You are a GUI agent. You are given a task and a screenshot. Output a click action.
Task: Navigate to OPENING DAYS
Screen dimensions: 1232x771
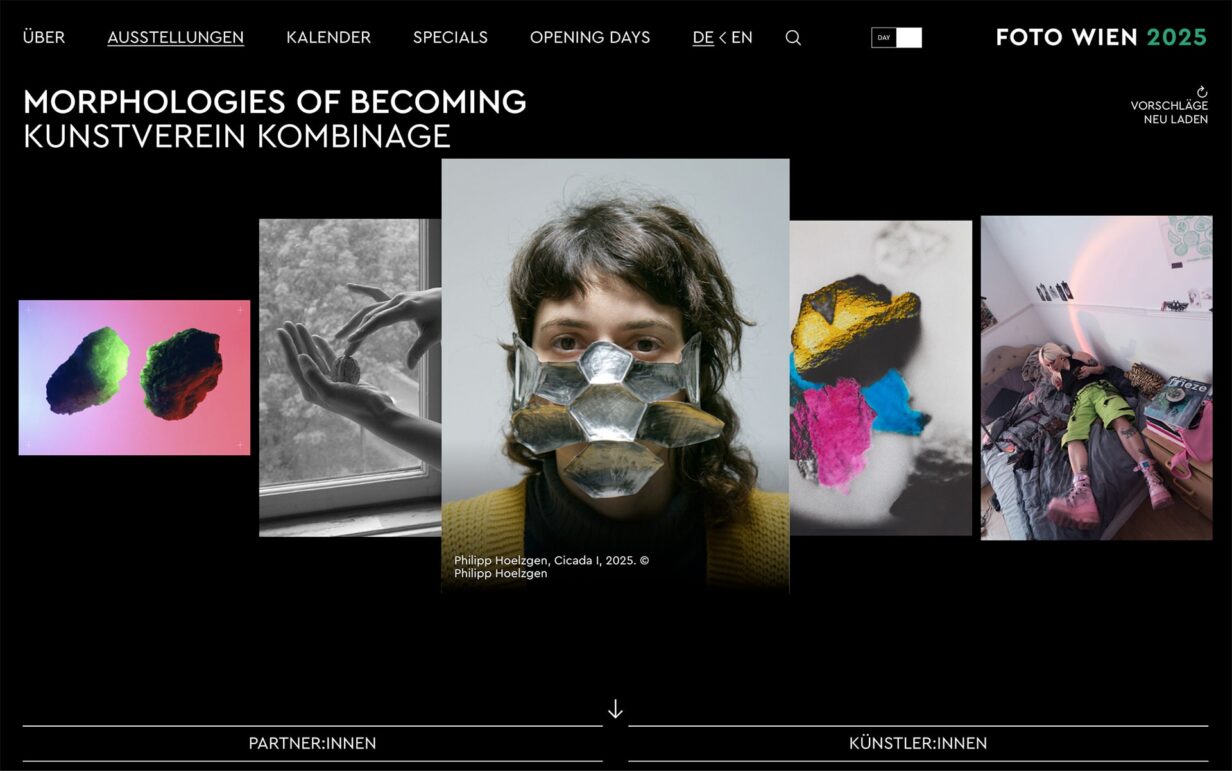(x=590, y=38)
